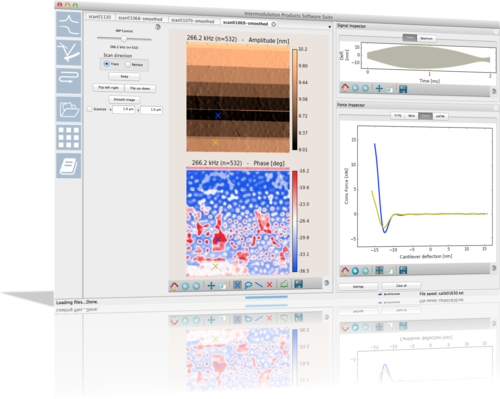Viewport: 500px width, 399px height.
Task: Toggle pan tool in Force Inspector toolbar
Action: [x=379, y=270]
